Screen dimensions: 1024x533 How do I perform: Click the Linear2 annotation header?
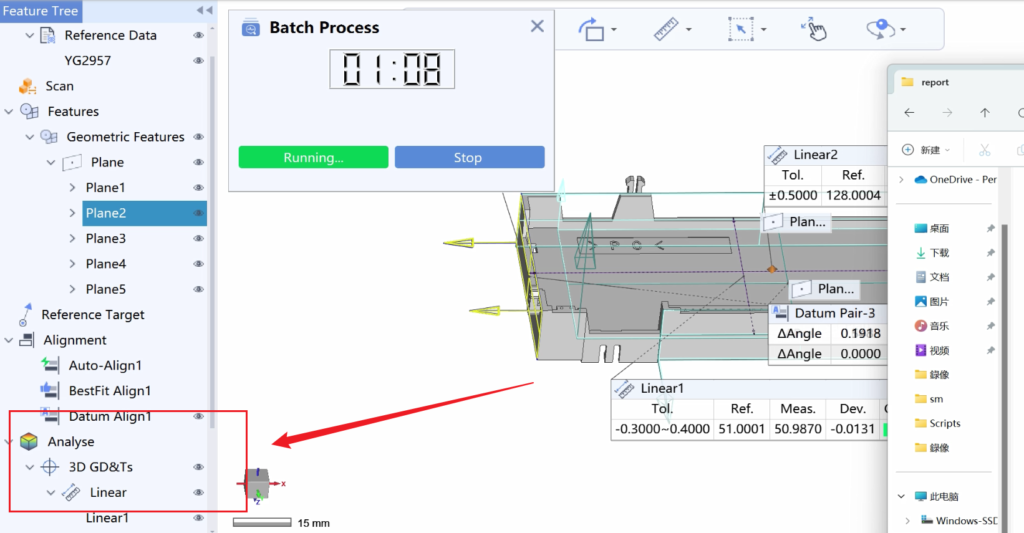point(824,155)
